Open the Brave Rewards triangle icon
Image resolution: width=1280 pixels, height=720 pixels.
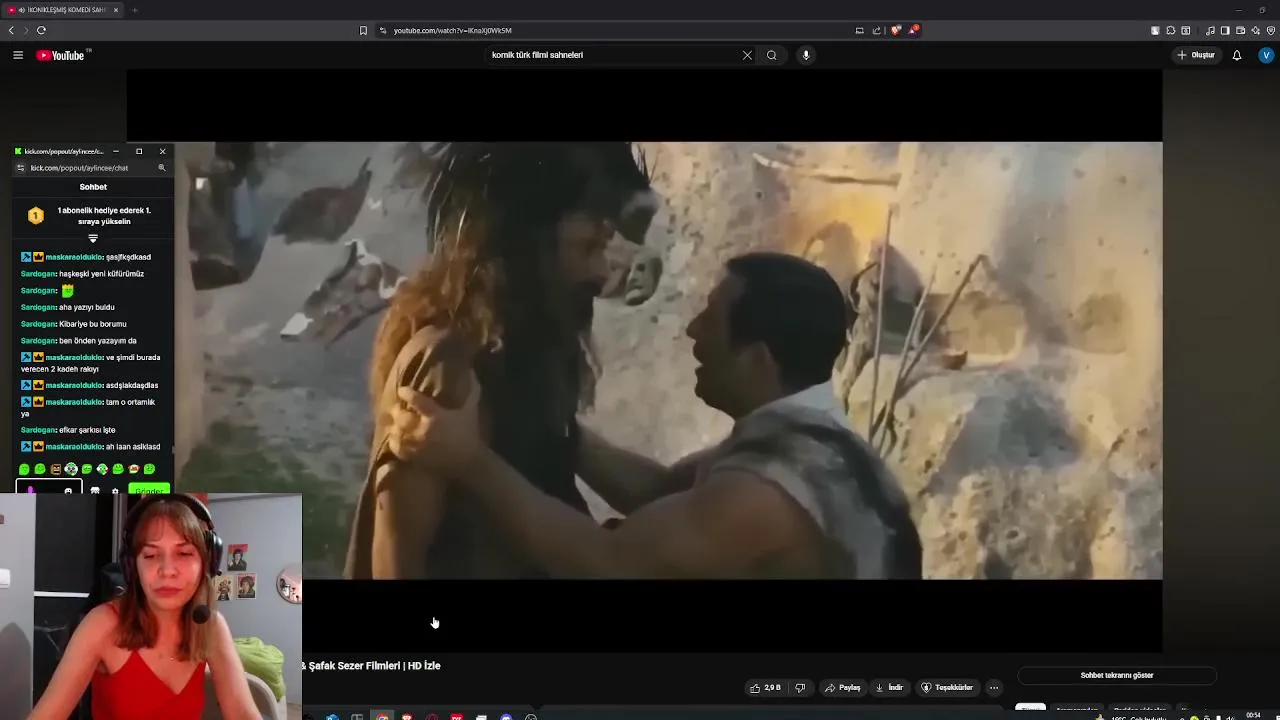913,30
